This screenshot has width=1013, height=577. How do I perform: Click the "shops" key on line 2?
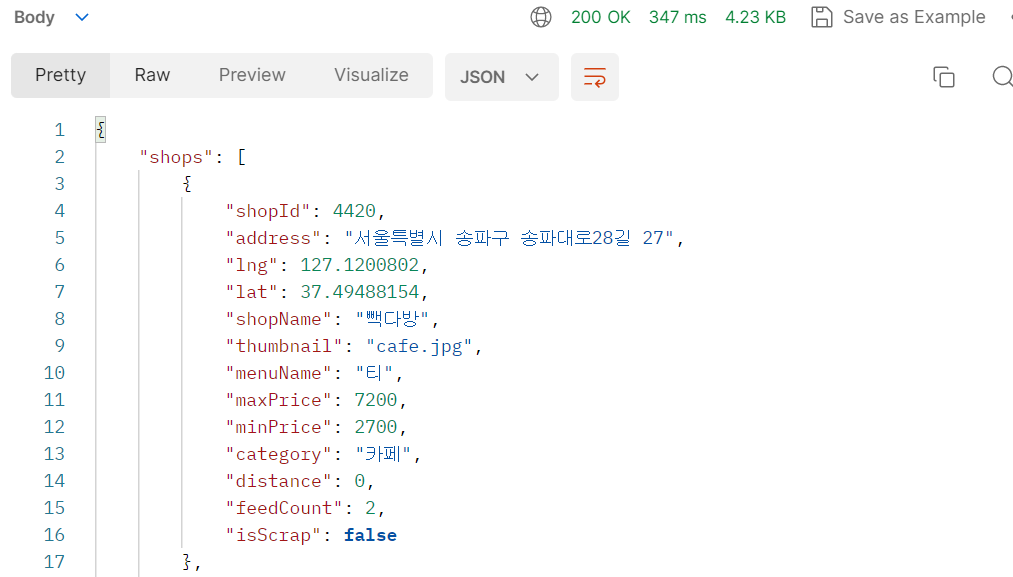coord(176,157)
